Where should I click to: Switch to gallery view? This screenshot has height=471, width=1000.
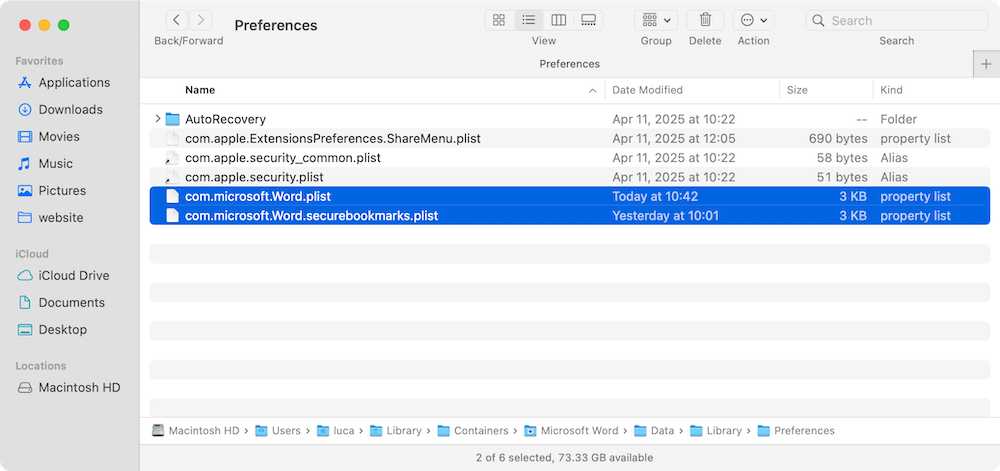pos(588,20)
